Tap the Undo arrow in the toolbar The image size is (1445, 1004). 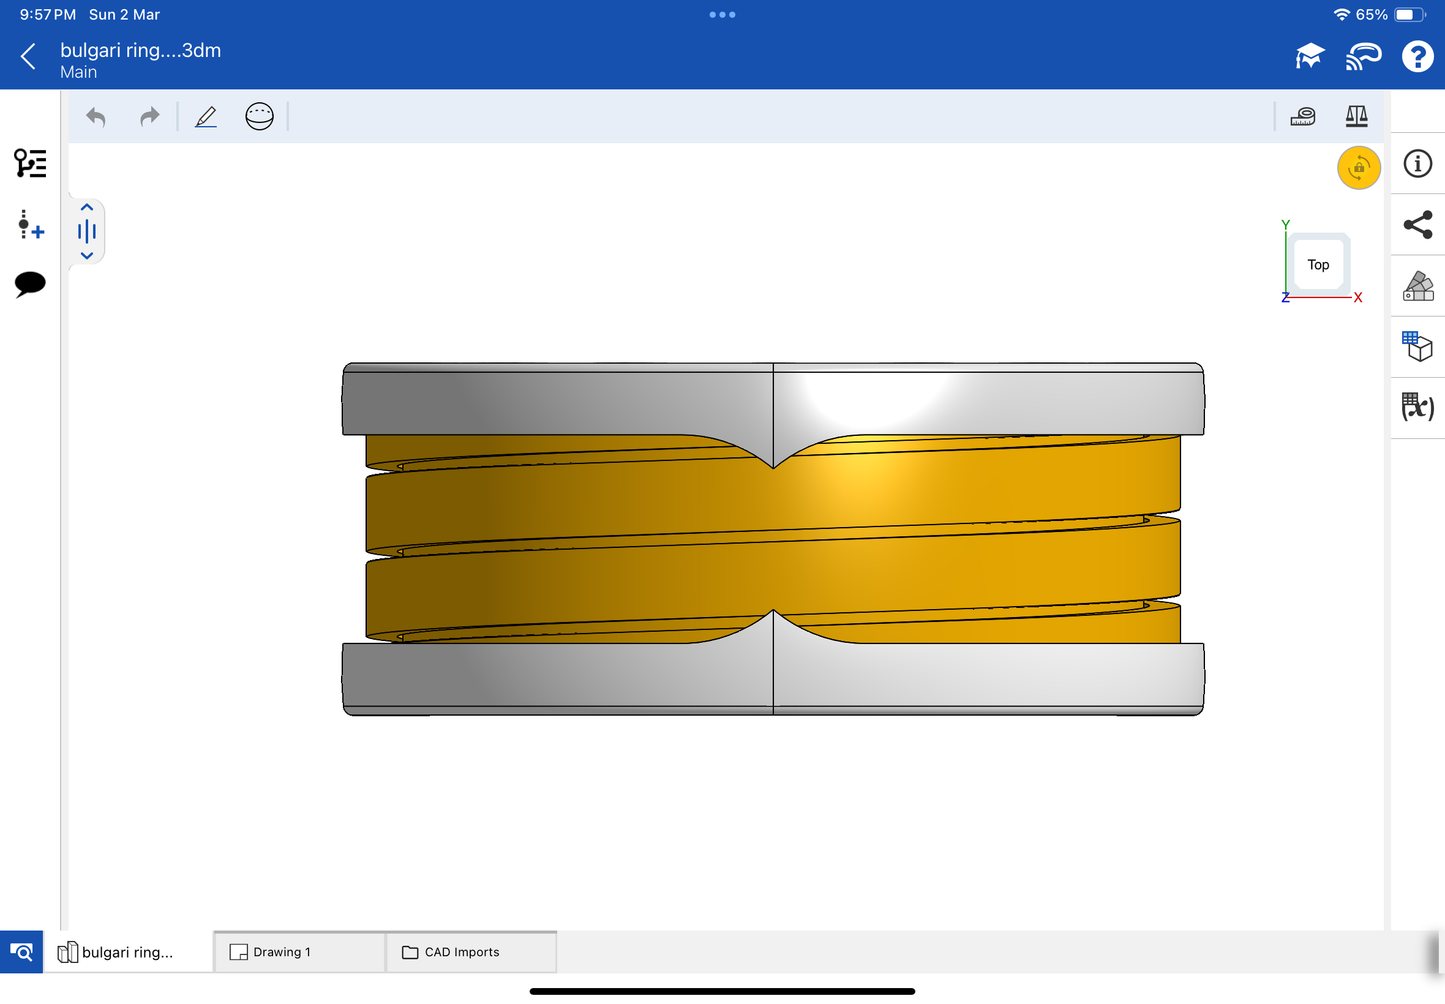click(x=96, y=117)
